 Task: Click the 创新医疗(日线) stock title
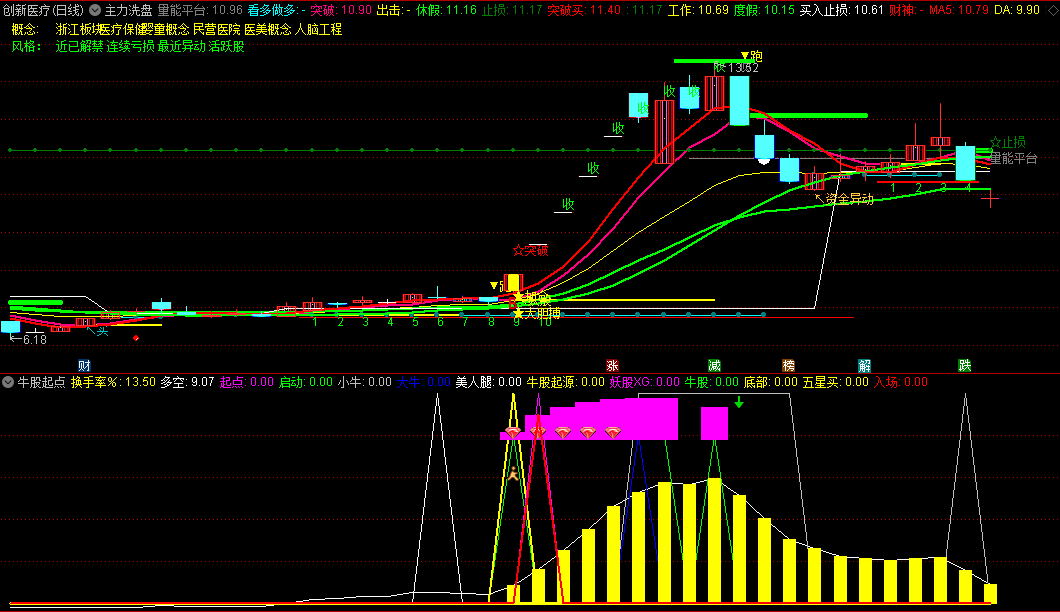(x=44, y=10)
